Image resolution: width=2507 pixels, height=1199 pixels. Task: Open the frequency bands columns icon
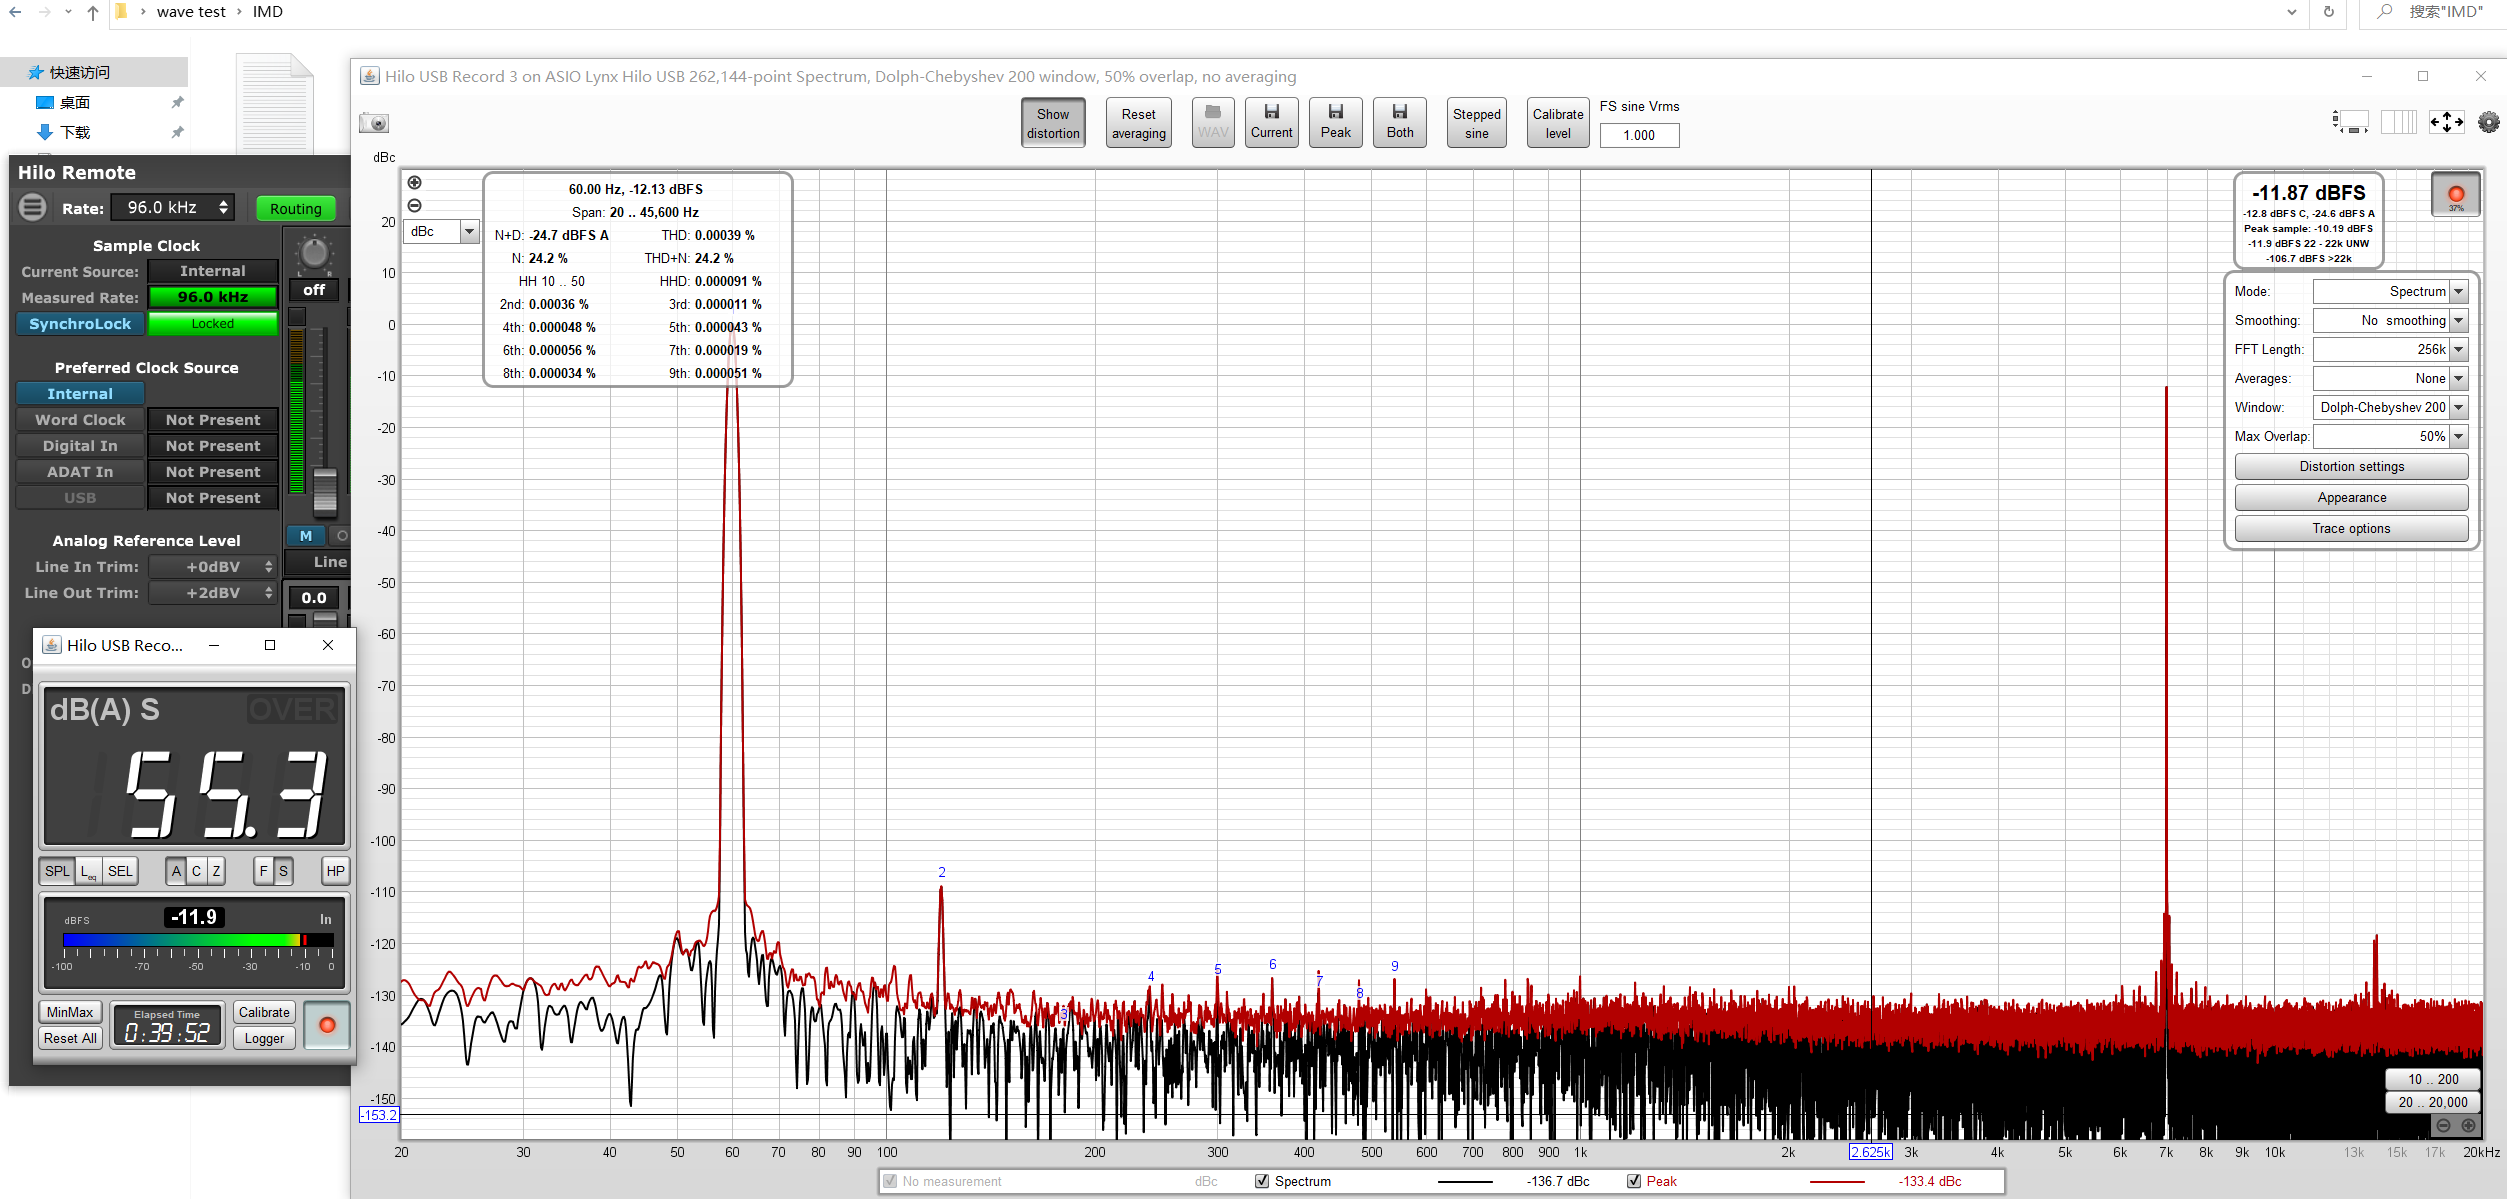click(x=2398, y=122)
